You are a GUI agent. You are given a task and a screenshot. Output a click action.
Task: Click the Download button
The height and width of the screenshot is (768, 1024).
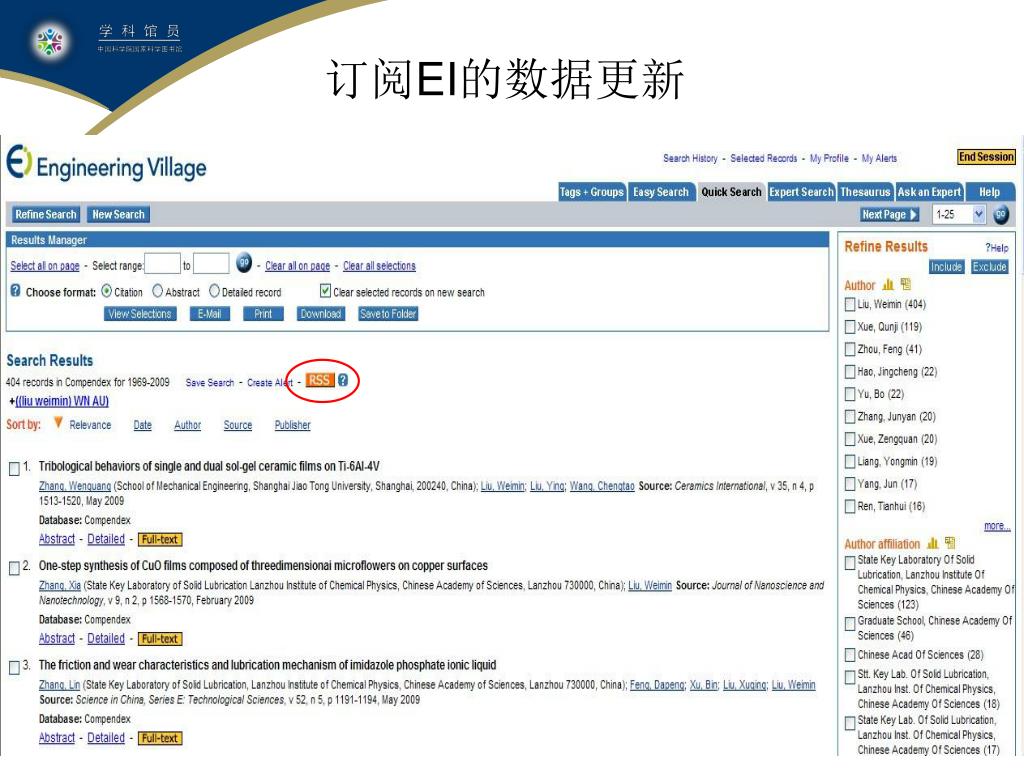pos(321,314)
